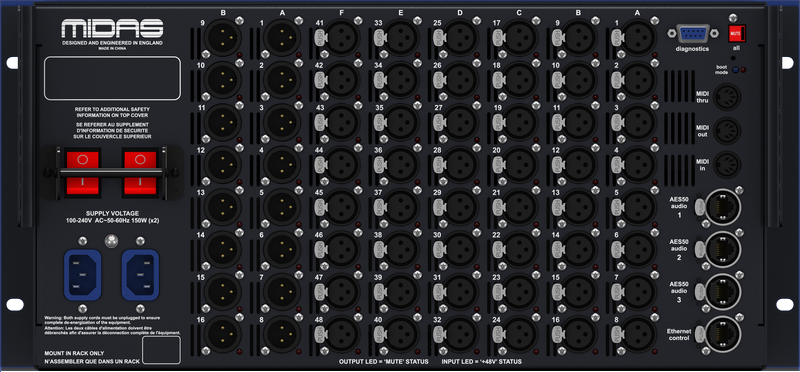Click the DESIGNED AND ENGINEERED IN ENGLAND text
Screen dimensions: 800x372
(x=112, y=43)
